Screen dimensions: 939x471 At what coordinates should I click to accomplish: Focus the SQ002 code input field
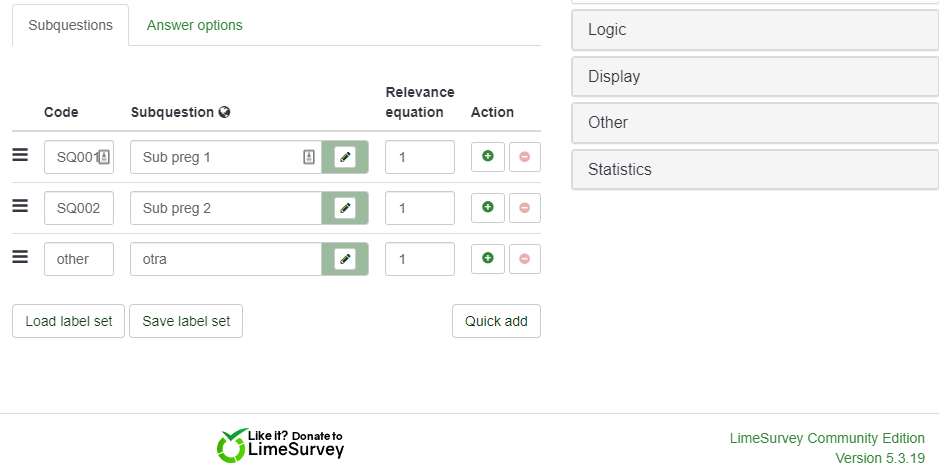click(x=79, y=208)
